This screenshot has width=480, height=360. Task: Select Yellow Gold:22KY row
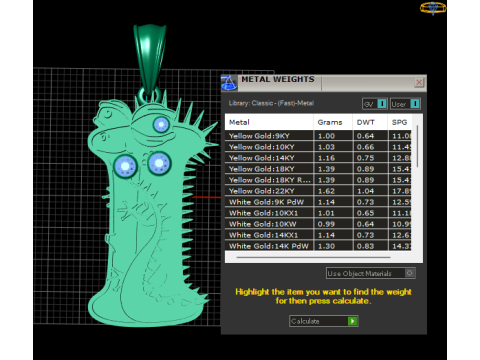318,191
